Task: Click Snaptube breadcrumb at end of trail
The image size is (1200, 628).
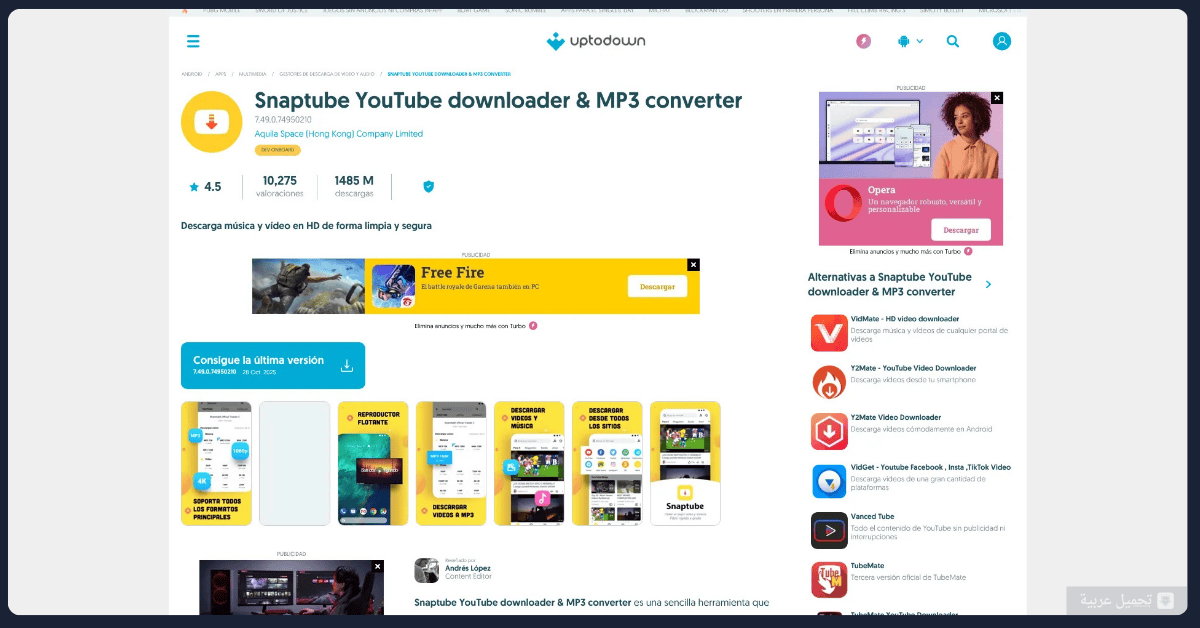Action: (x=449, y=74)
